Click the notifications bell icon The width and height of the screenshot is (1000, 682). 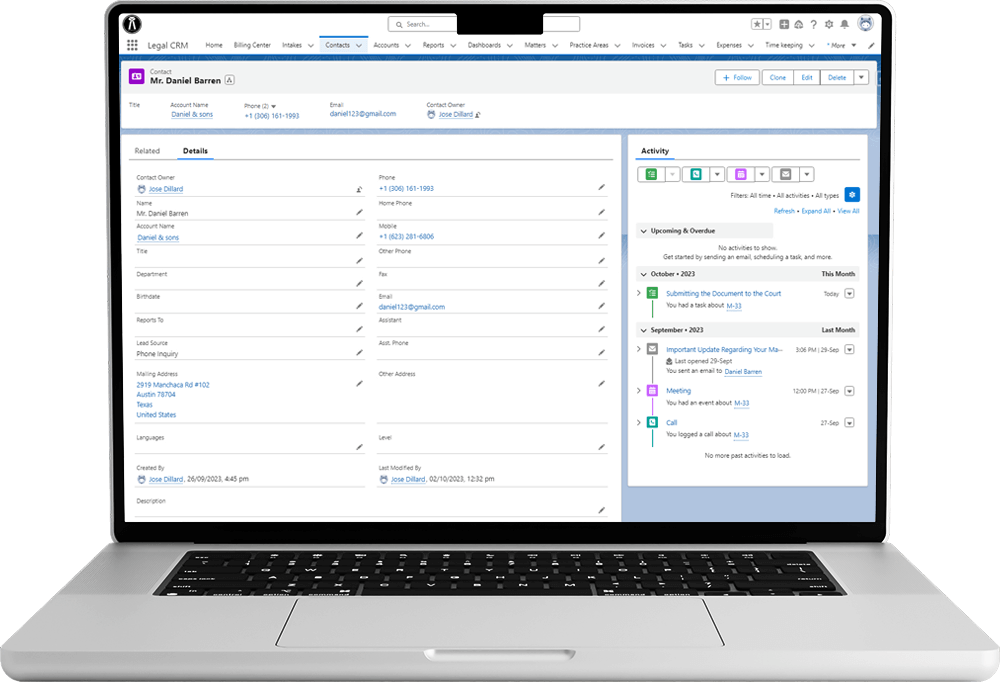pyautogui.click(x=844, y=24)
